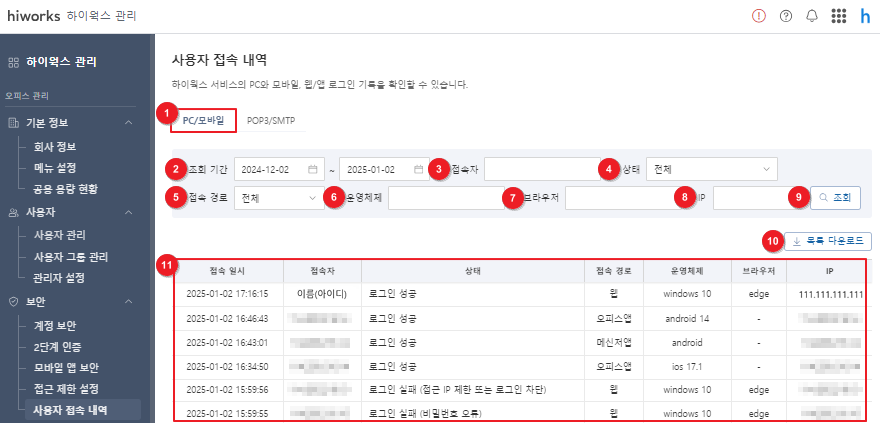Collapse the 보안 sidebar section
The width and height of the screenshot is (880, 423).
[128, 301]
